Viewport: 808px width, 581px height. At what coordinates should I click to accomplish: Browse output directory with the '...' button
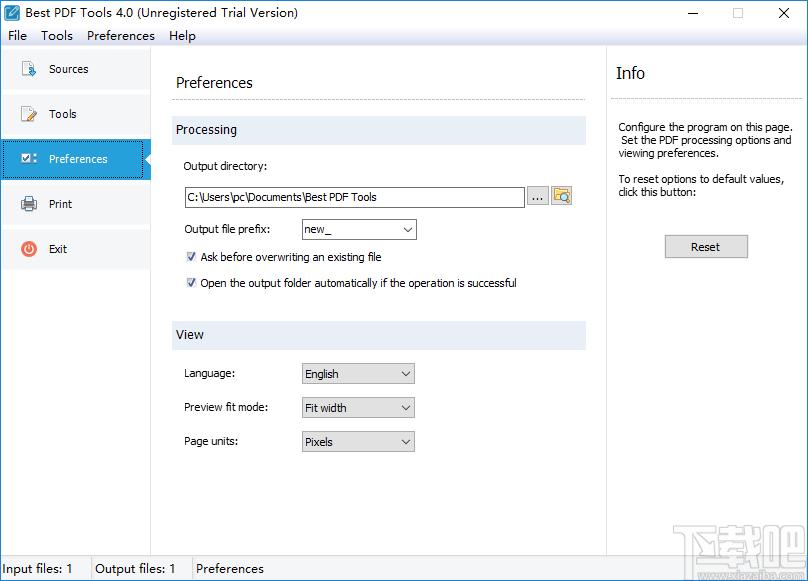(x=537, y=197)
